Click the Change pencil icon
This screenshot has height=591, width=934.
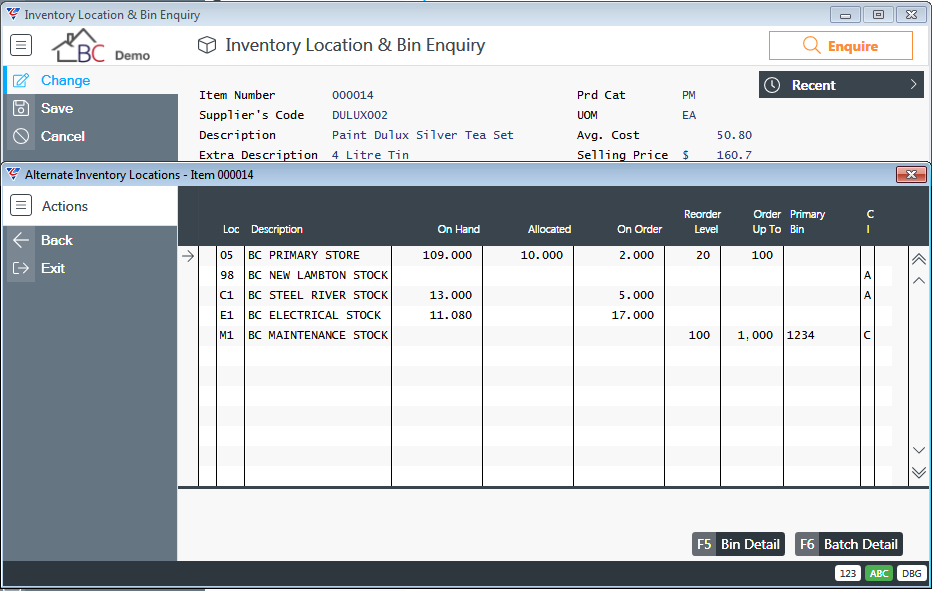tap(21, 80)
